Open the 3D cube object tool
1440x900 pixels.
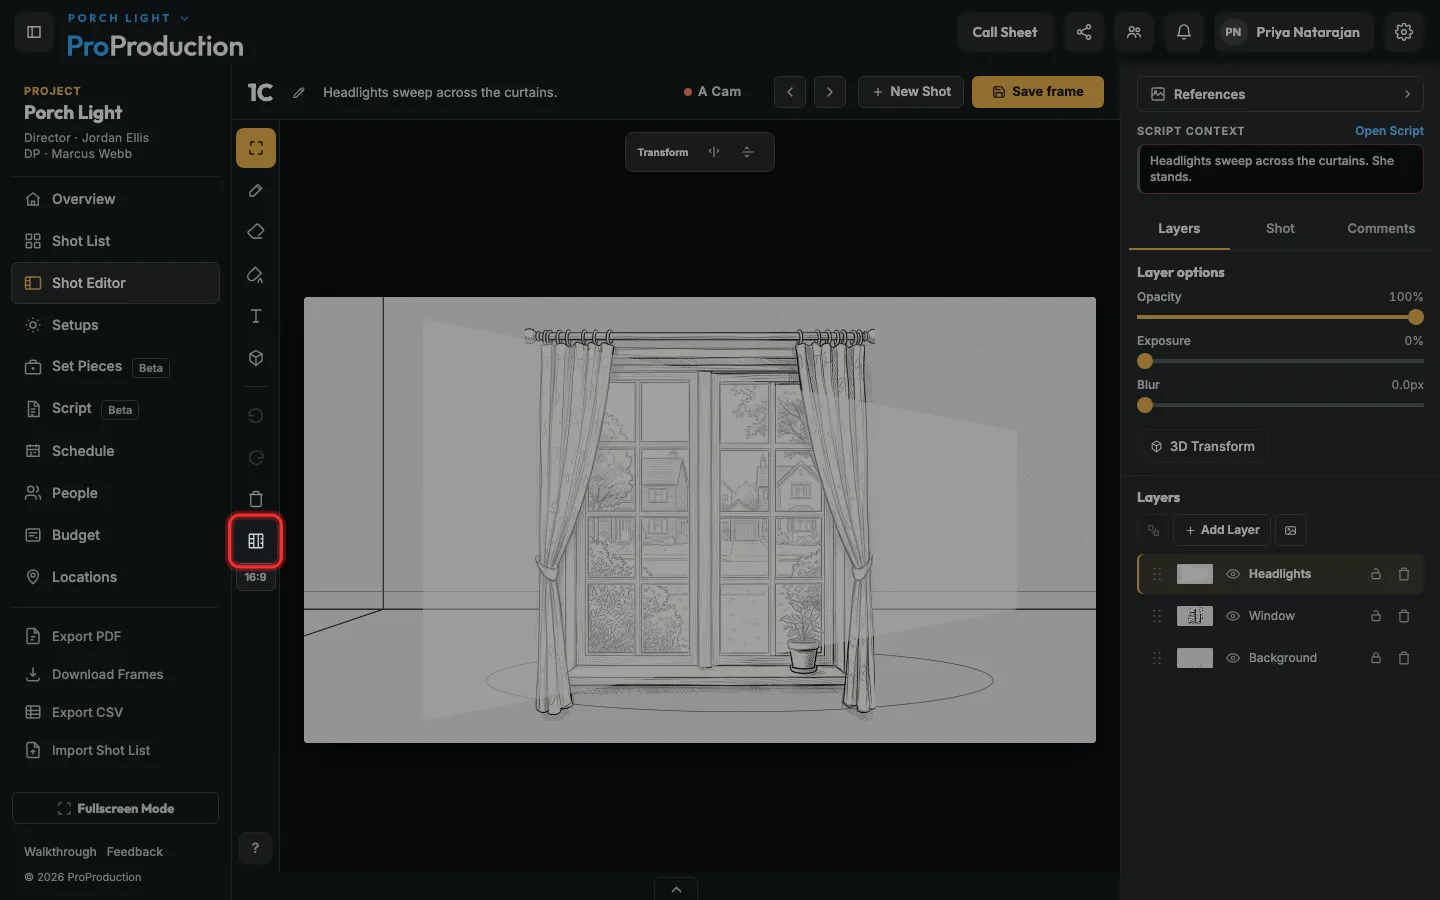point(256,358)
